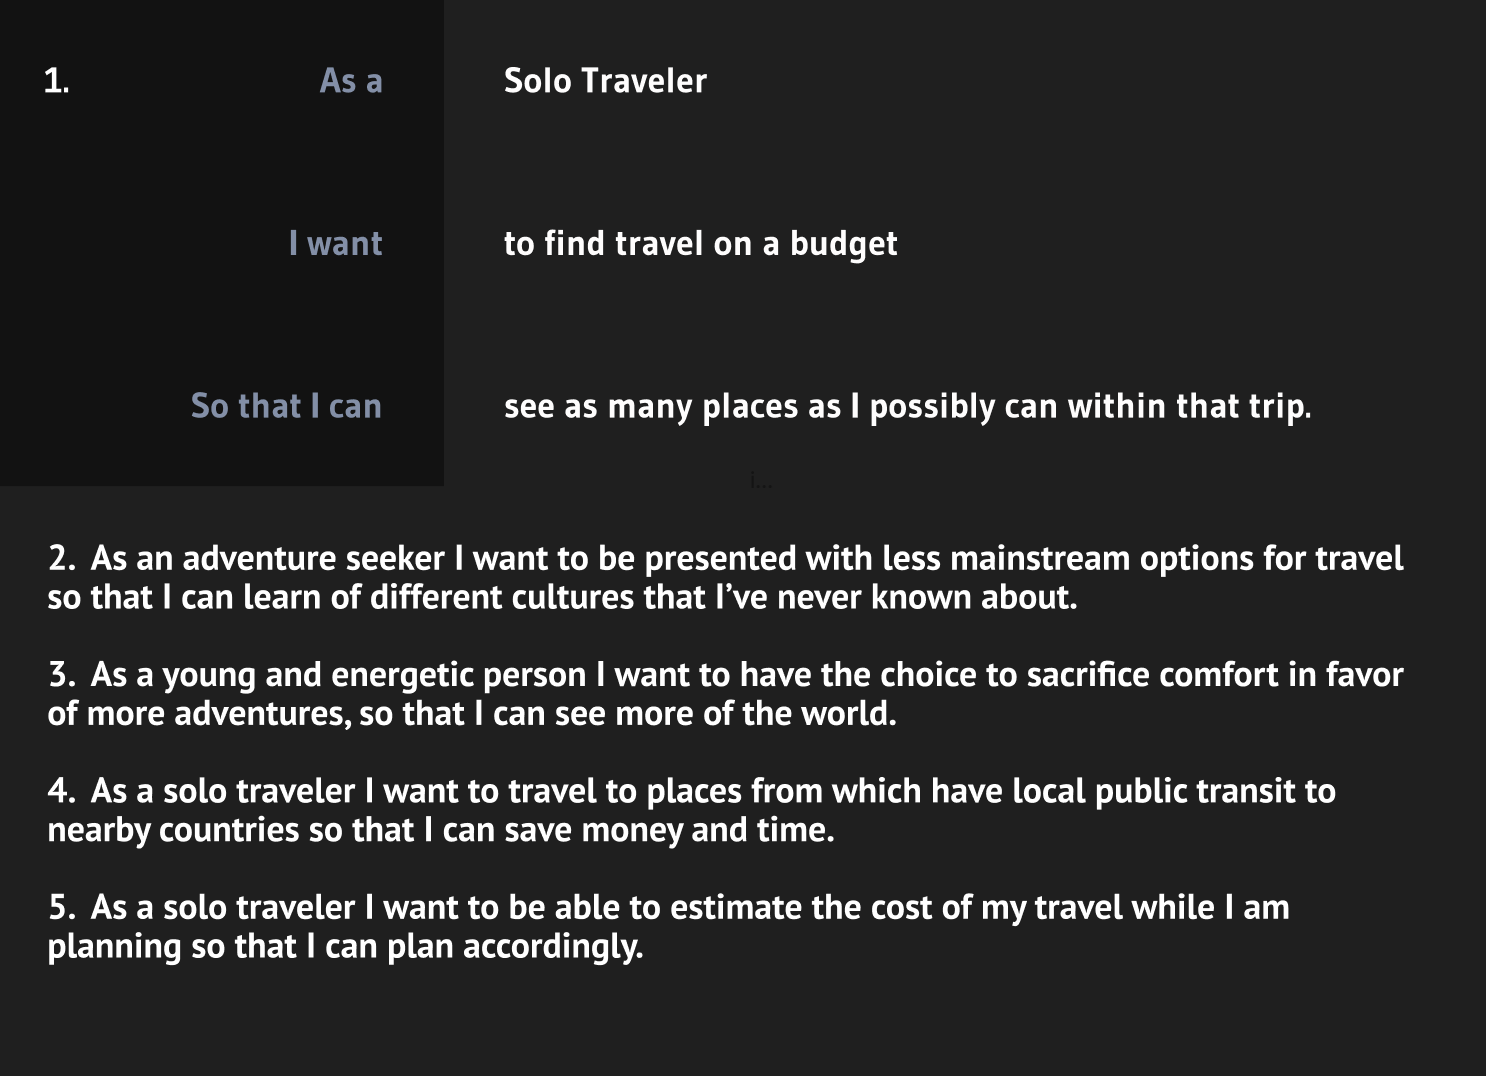Select the "Solo Traveler" text
The height and width of the screenshot is (1076, 1486).
pyautogui.click(x=605, y=81)
